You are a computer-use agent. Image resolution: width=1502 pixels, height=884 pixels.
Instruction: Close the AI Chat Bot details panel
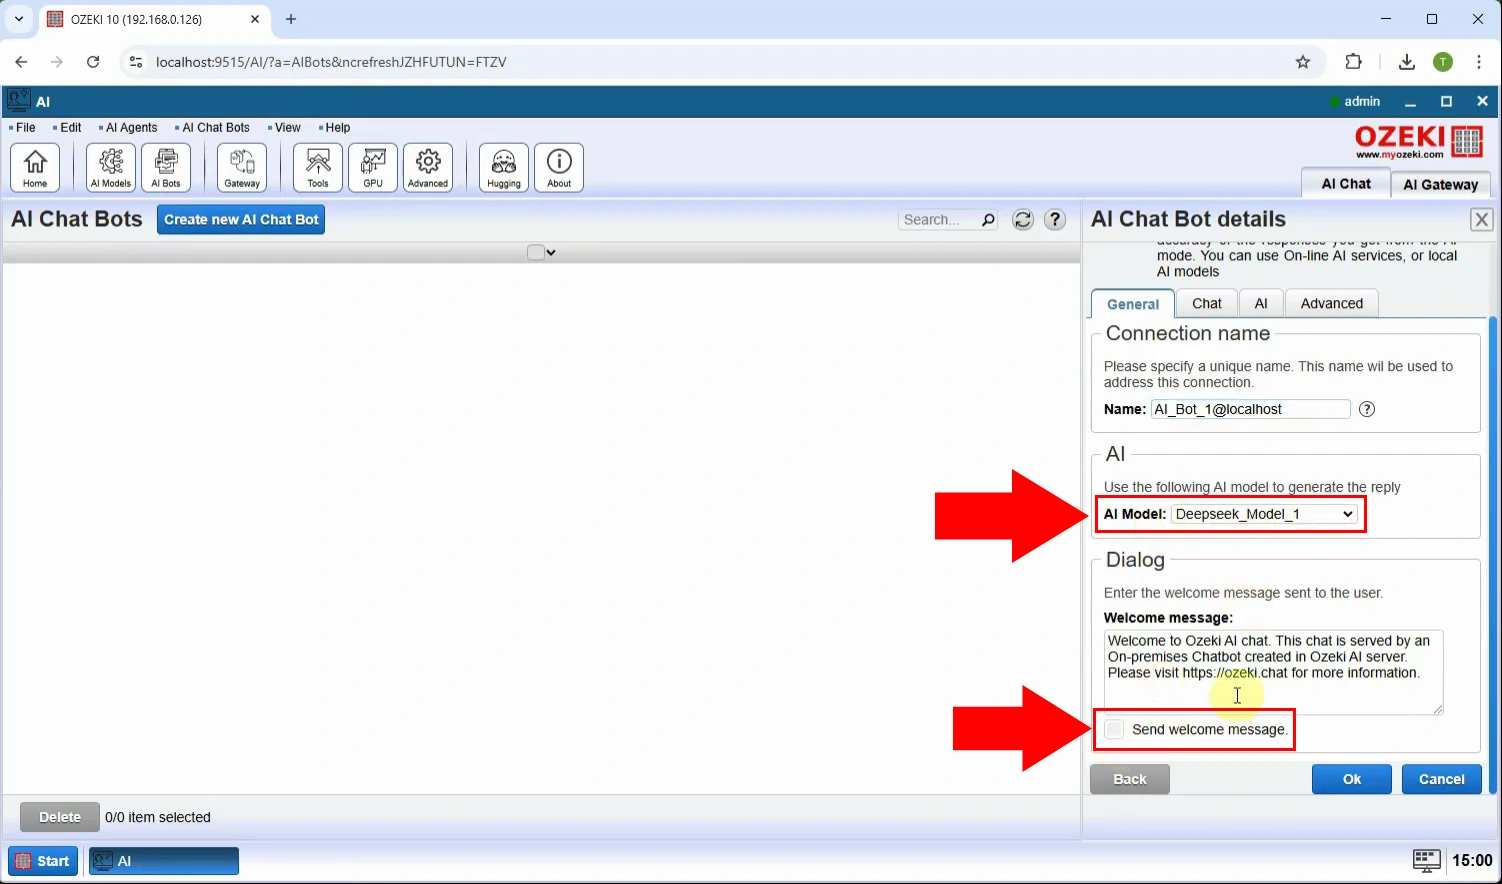tap(1482, 220)
